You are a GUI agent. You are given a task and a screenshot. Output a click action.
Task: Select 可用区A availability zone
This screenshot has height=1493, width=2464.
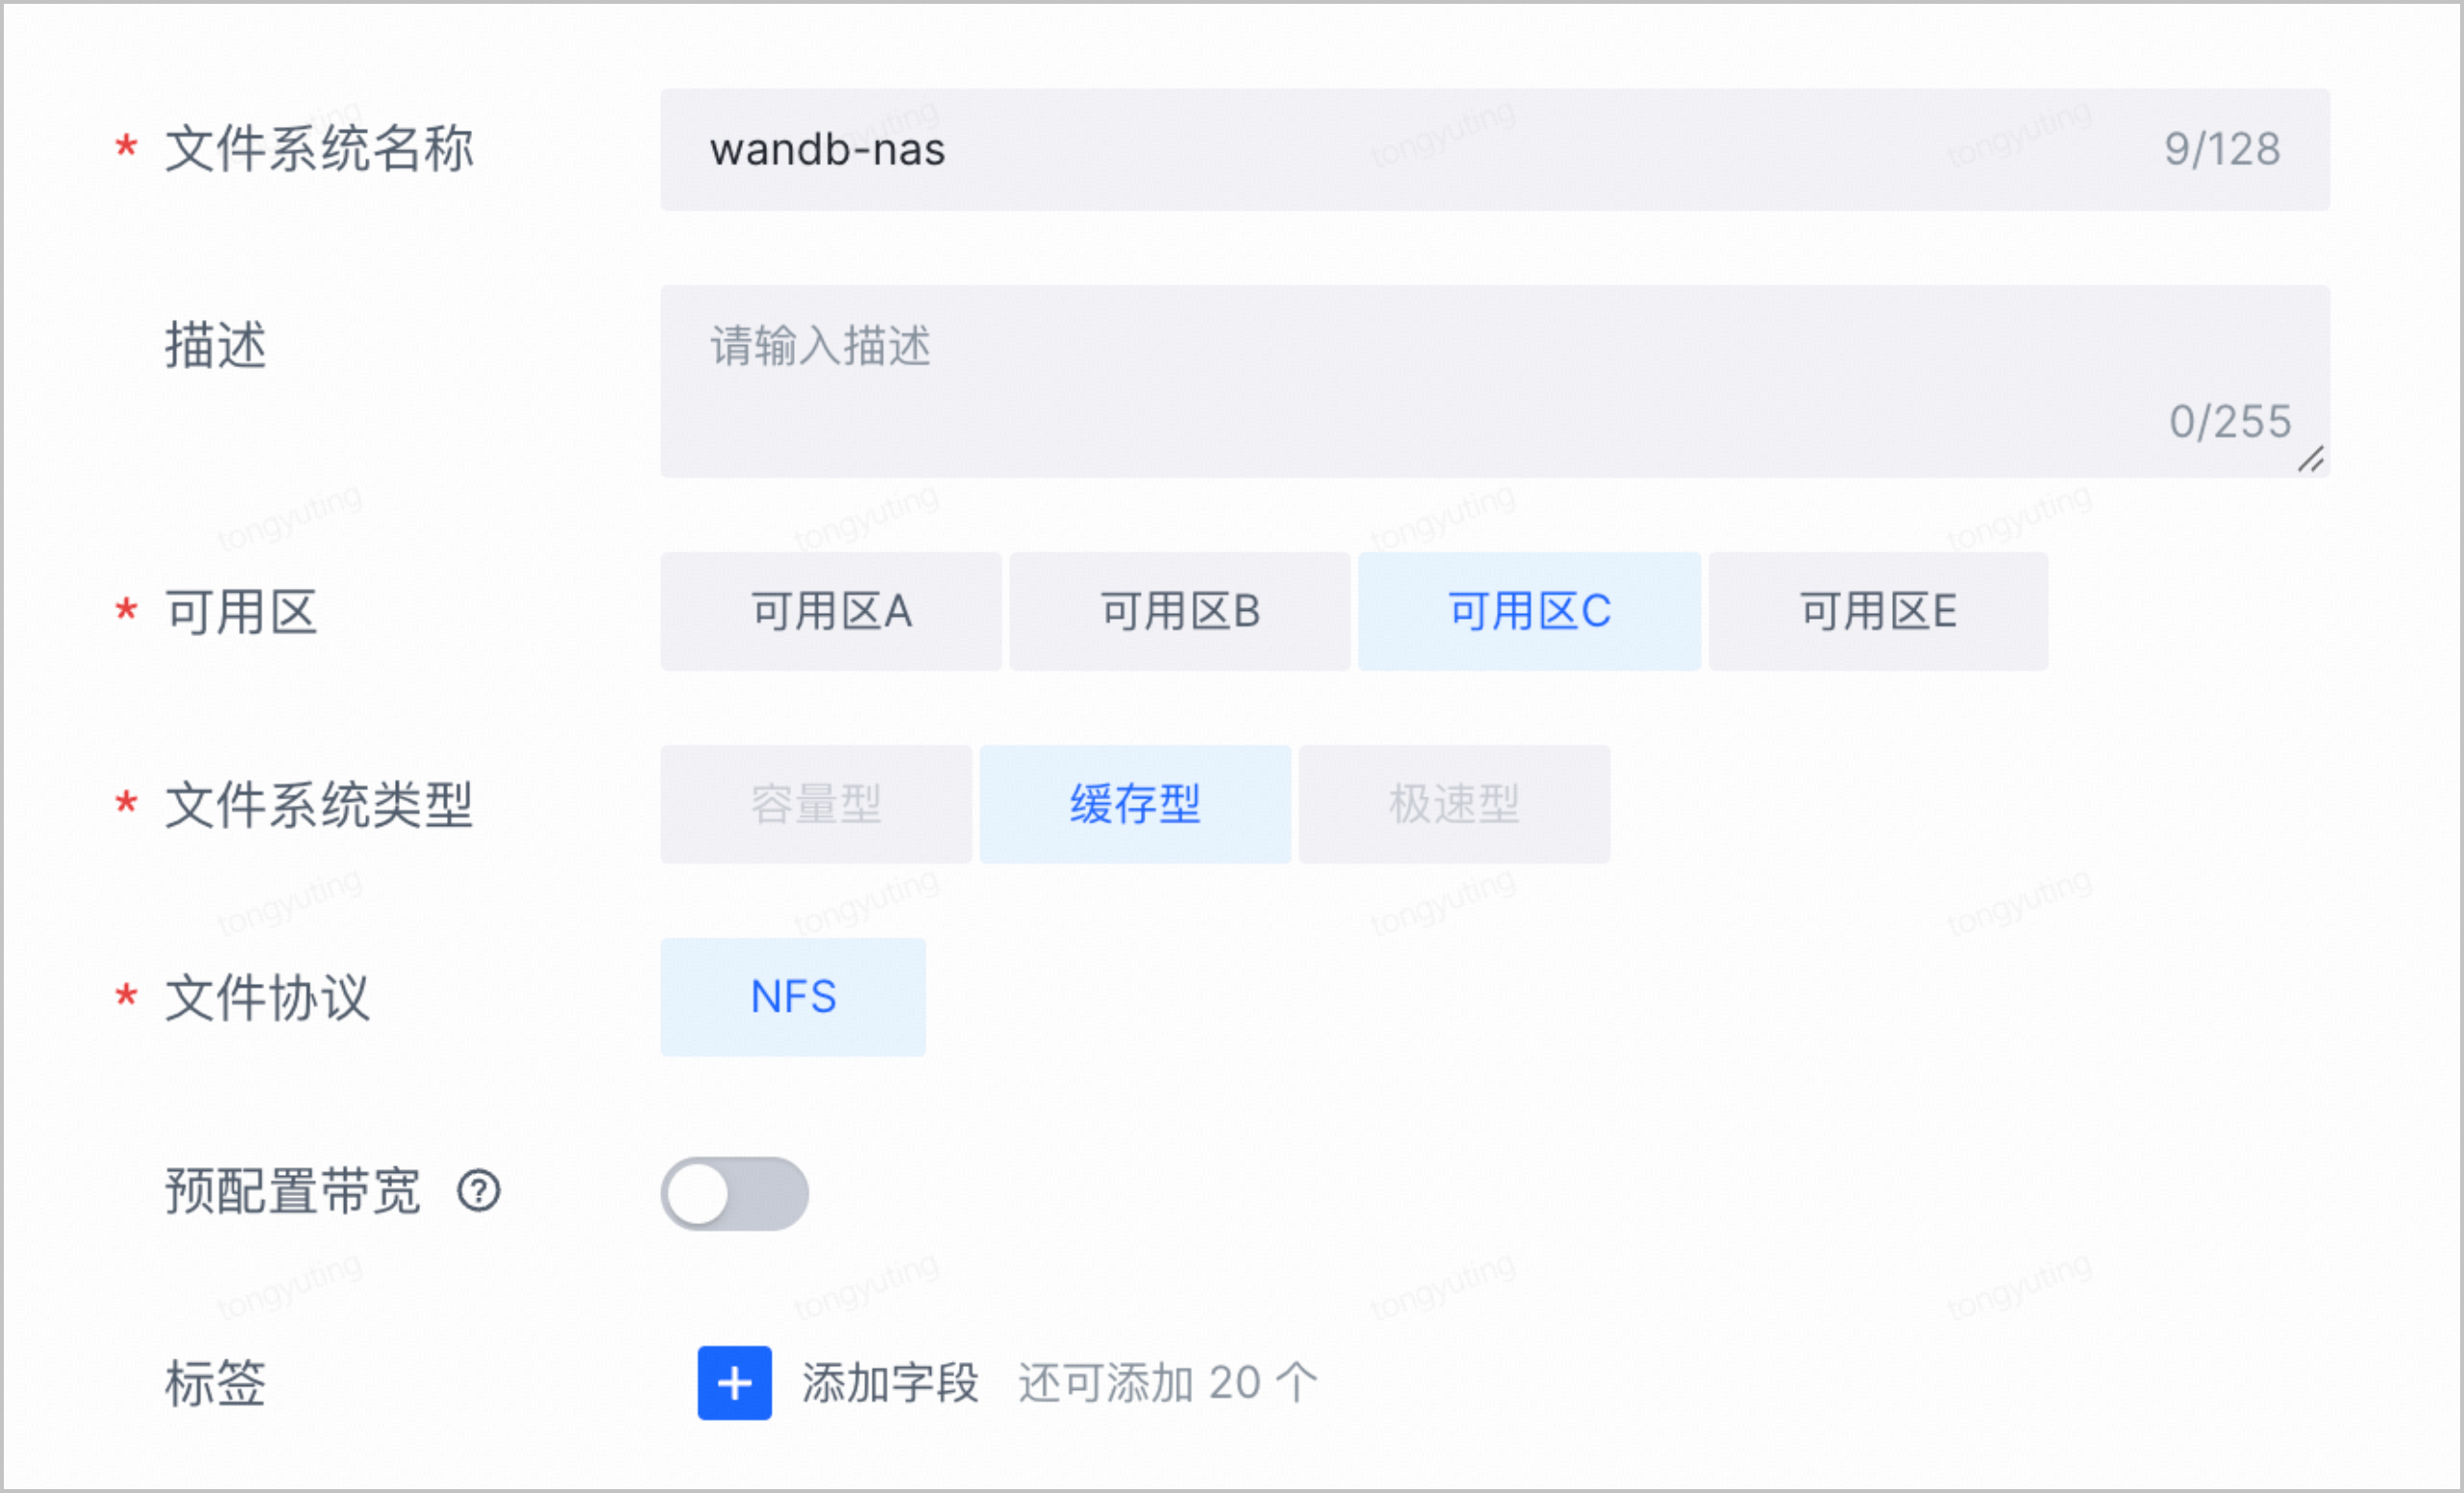(831, 611)
